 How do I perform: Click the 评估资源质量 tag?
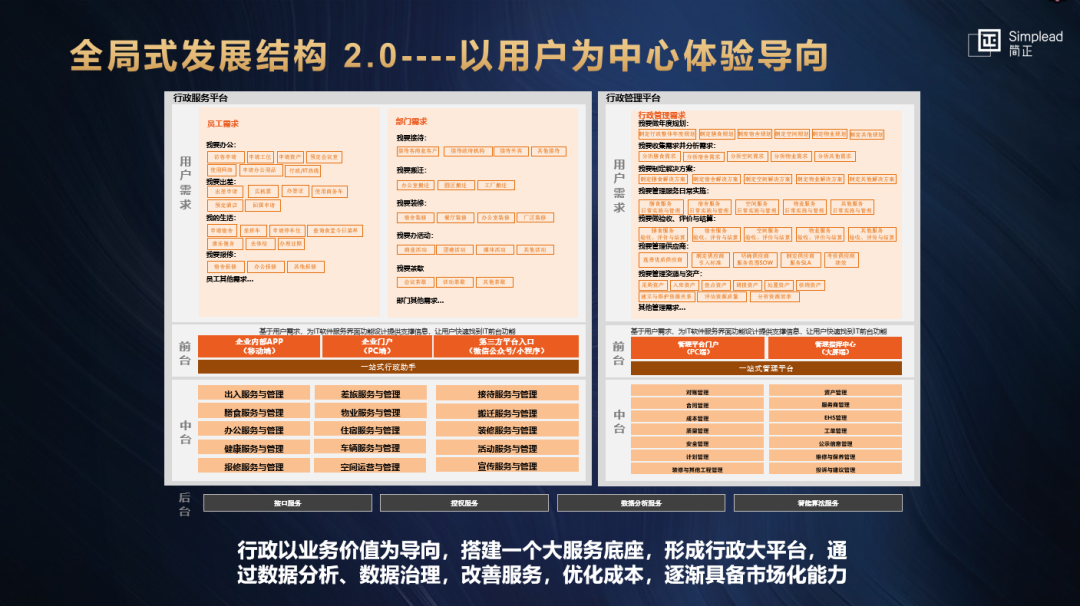pos(722,296)
